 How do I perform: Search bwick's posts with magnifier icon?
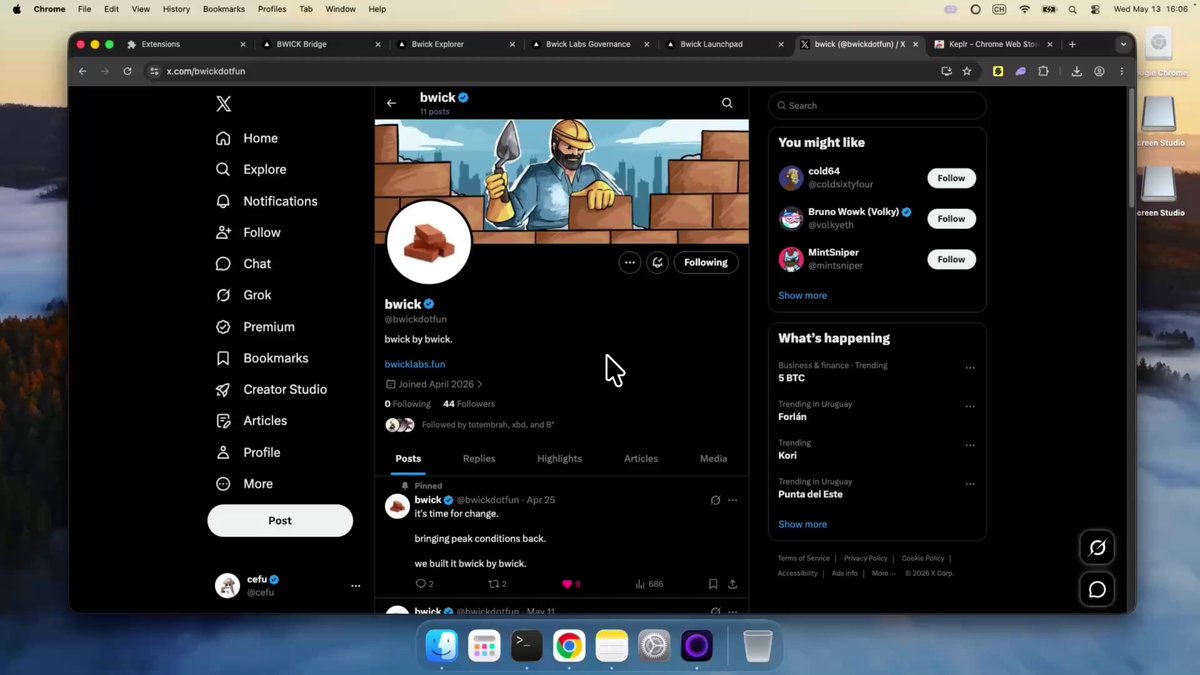(727, 103)
